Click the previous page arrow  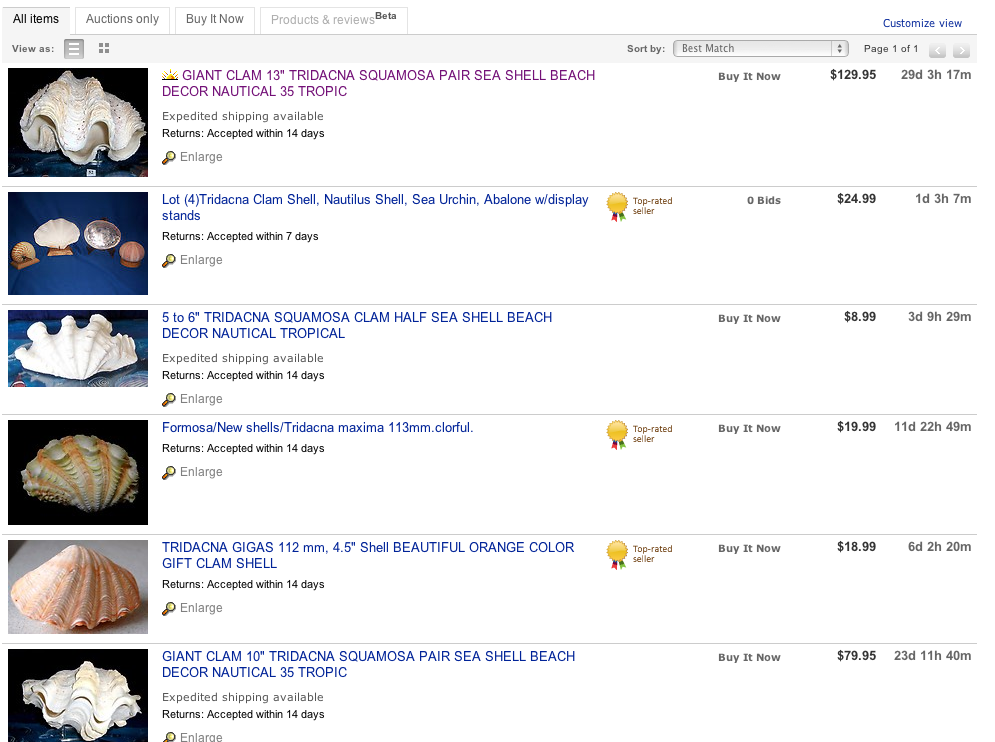937,50
